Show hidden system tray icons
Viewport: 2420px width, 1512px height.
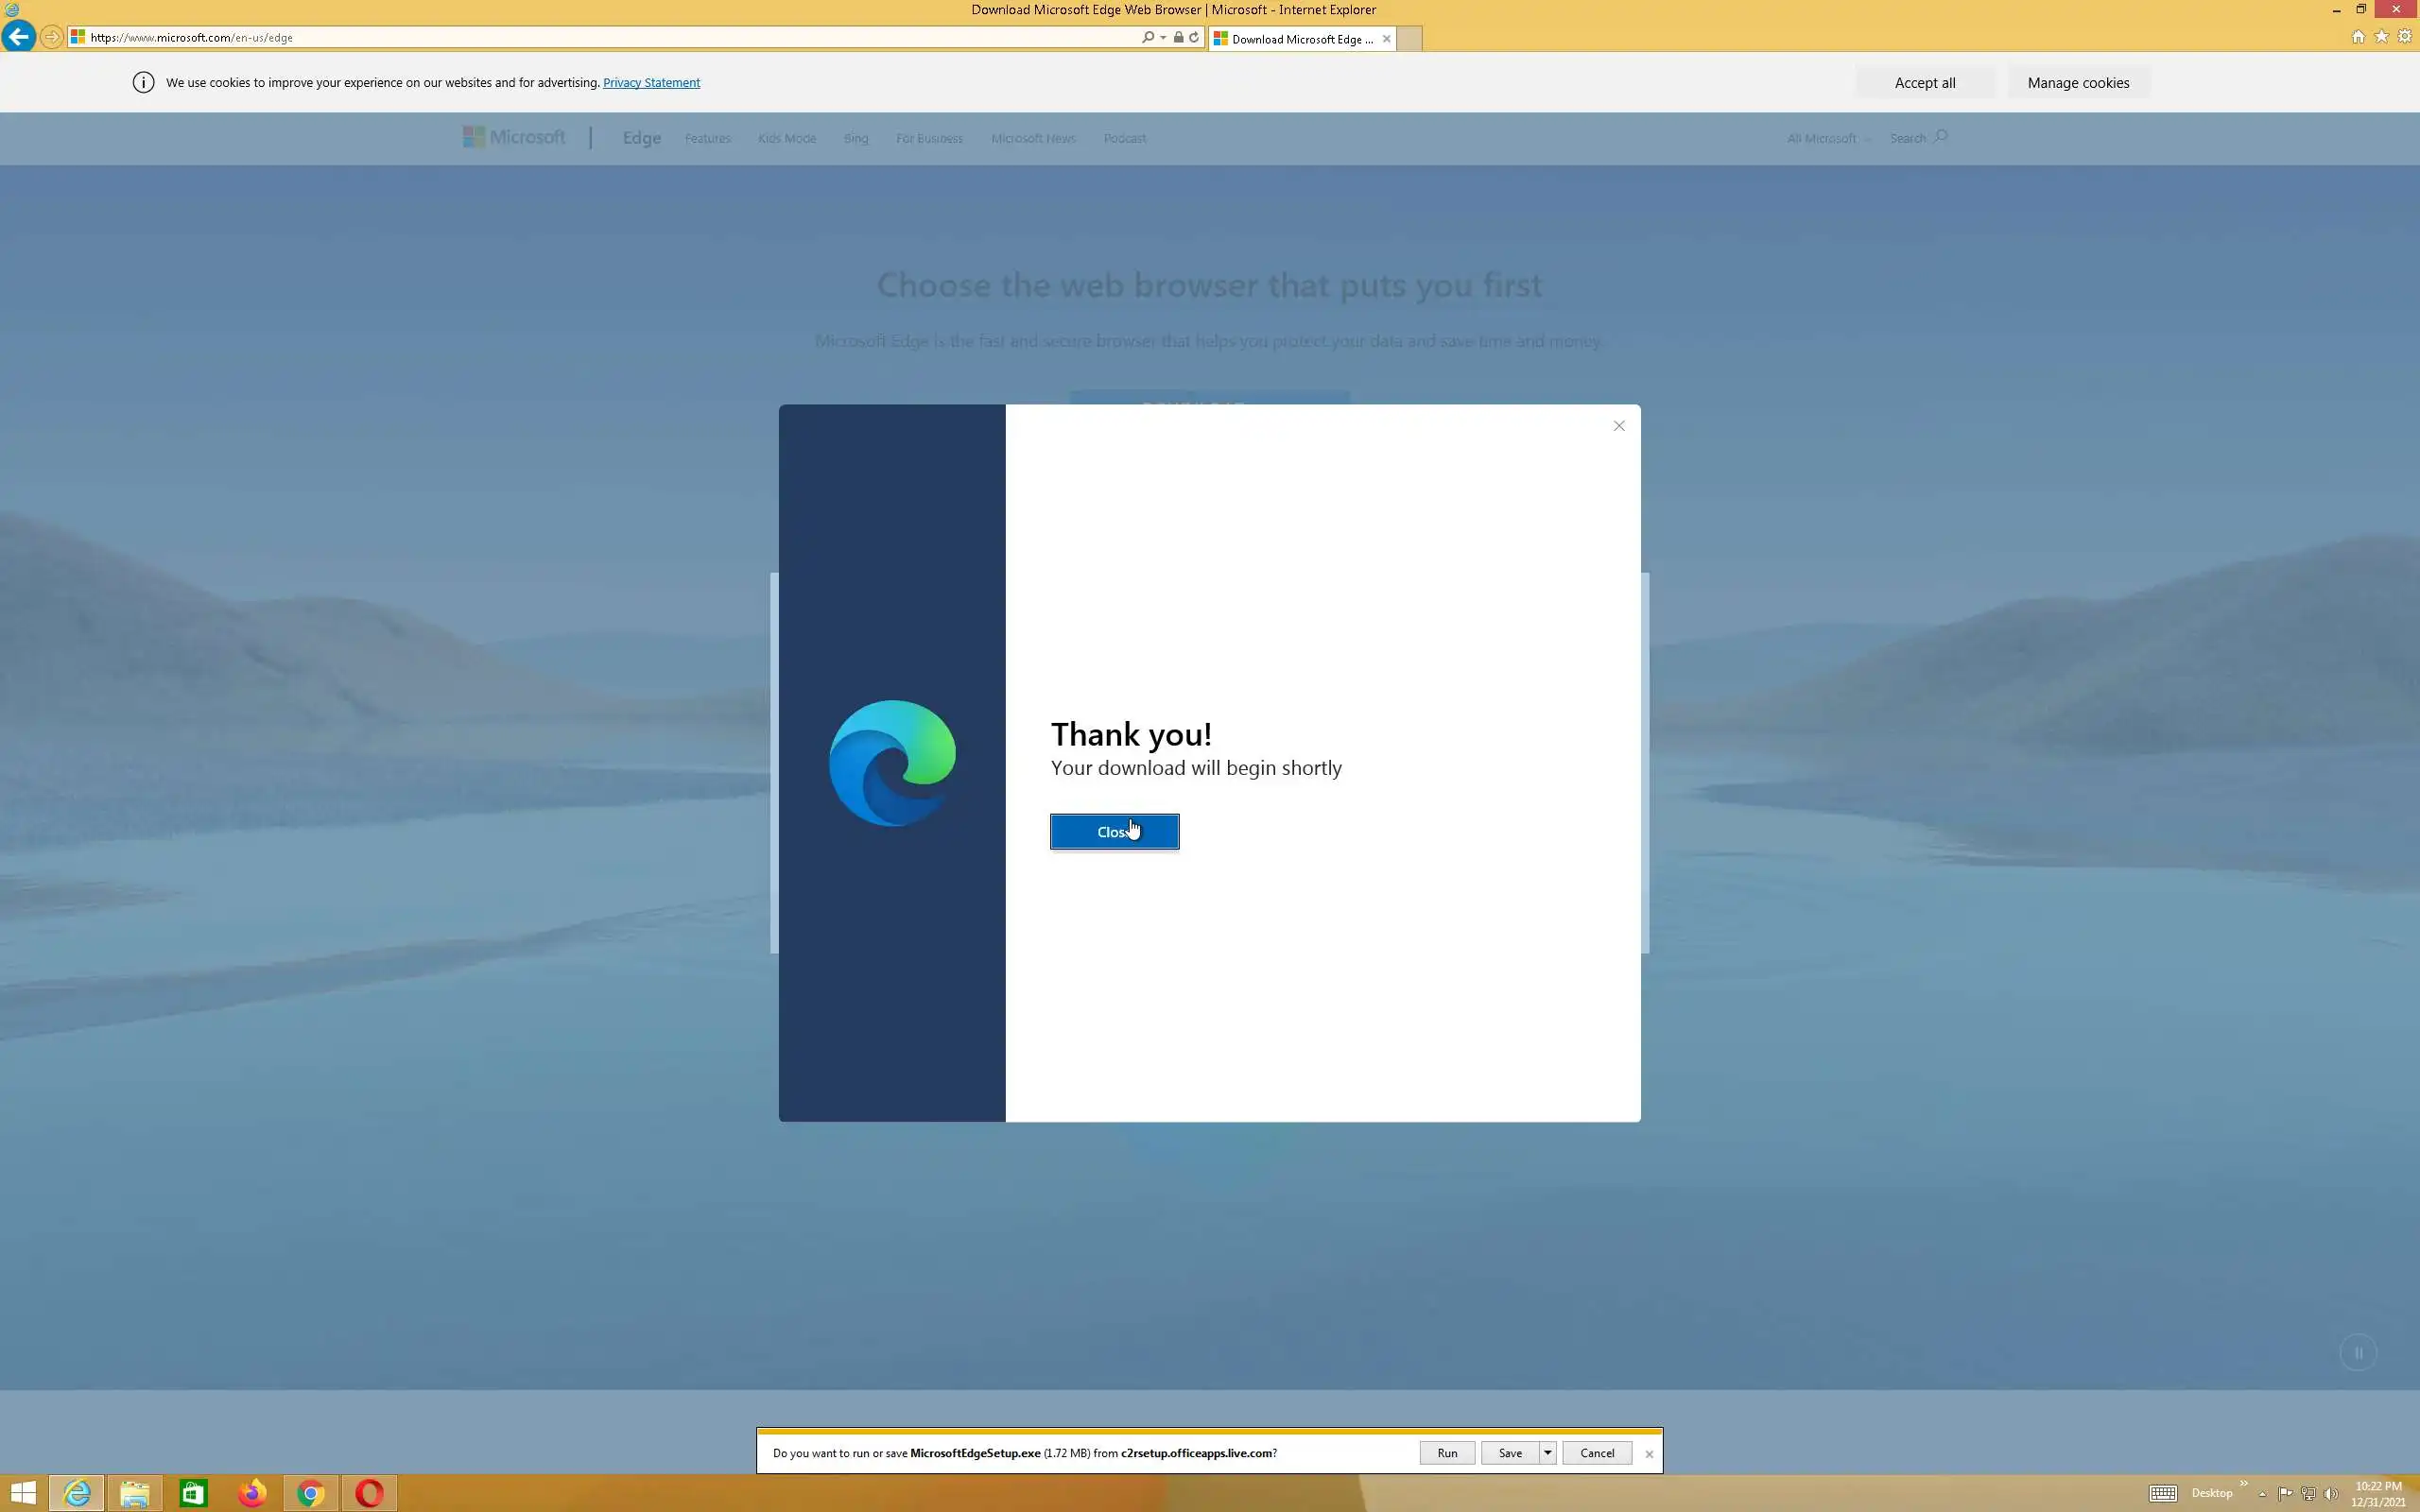[x=2262, y=1494]
